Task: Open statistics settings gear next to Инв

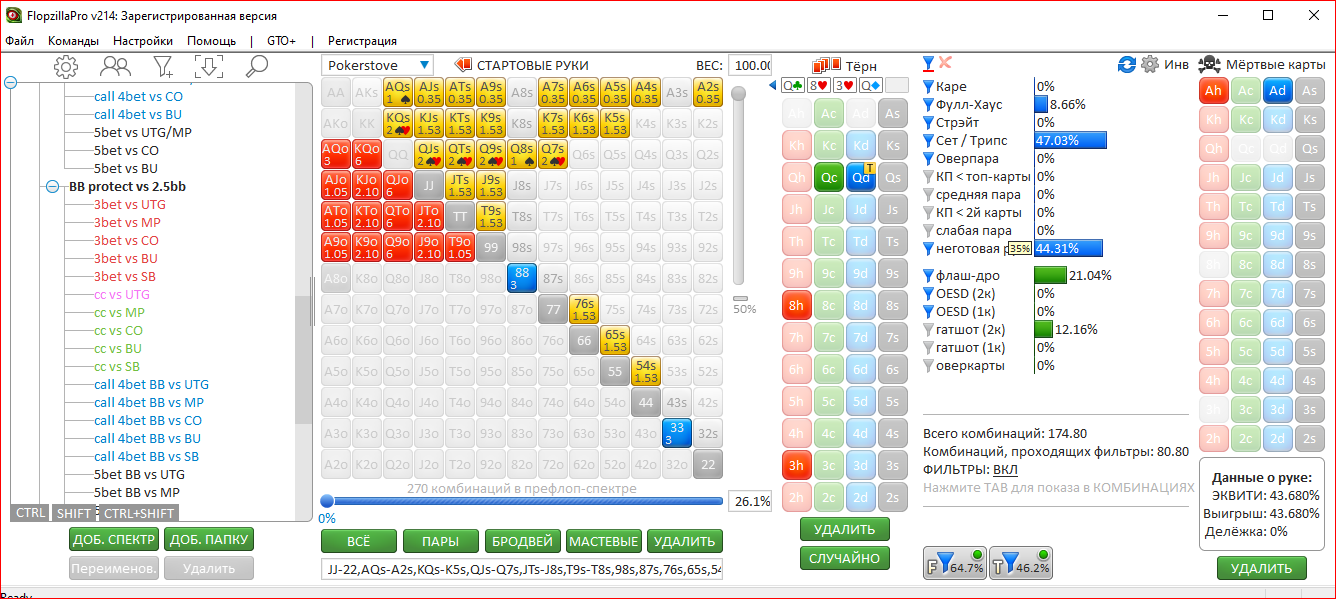Action: 1150,64
